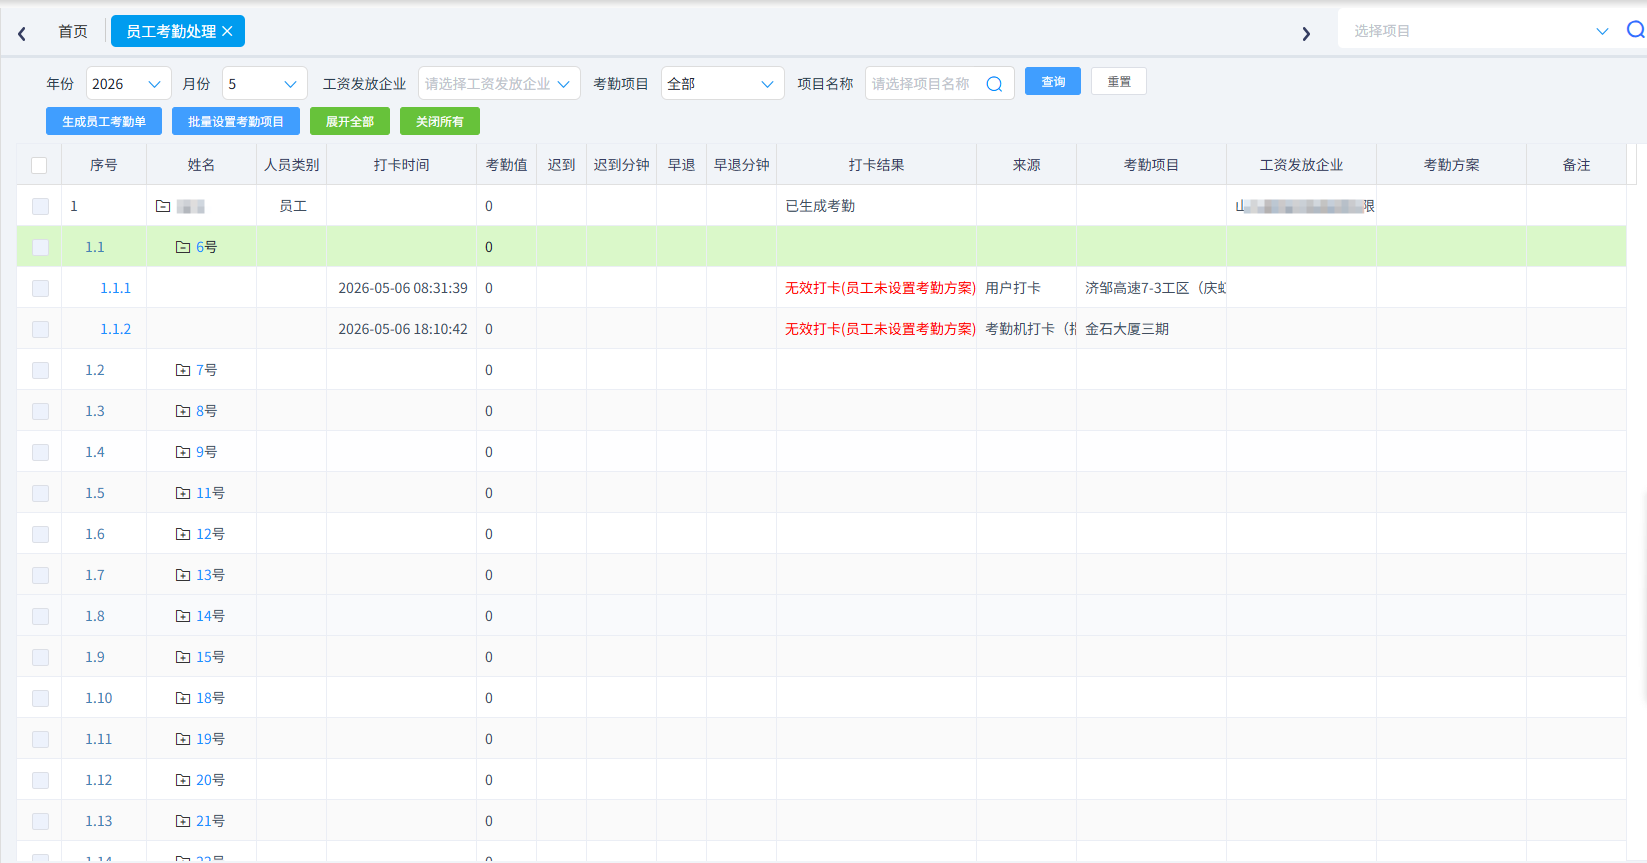This screenshot has height=863, width=1647.
Task: Click the right tab navigation arrow
Action: 1305,33
